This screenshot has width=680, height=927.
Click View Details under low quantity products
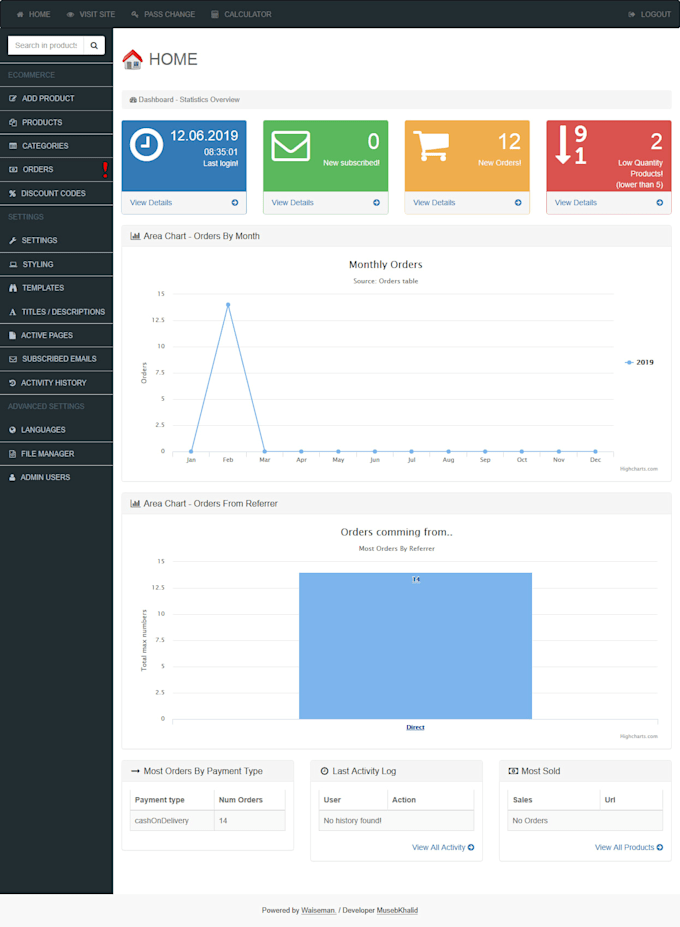576,202
